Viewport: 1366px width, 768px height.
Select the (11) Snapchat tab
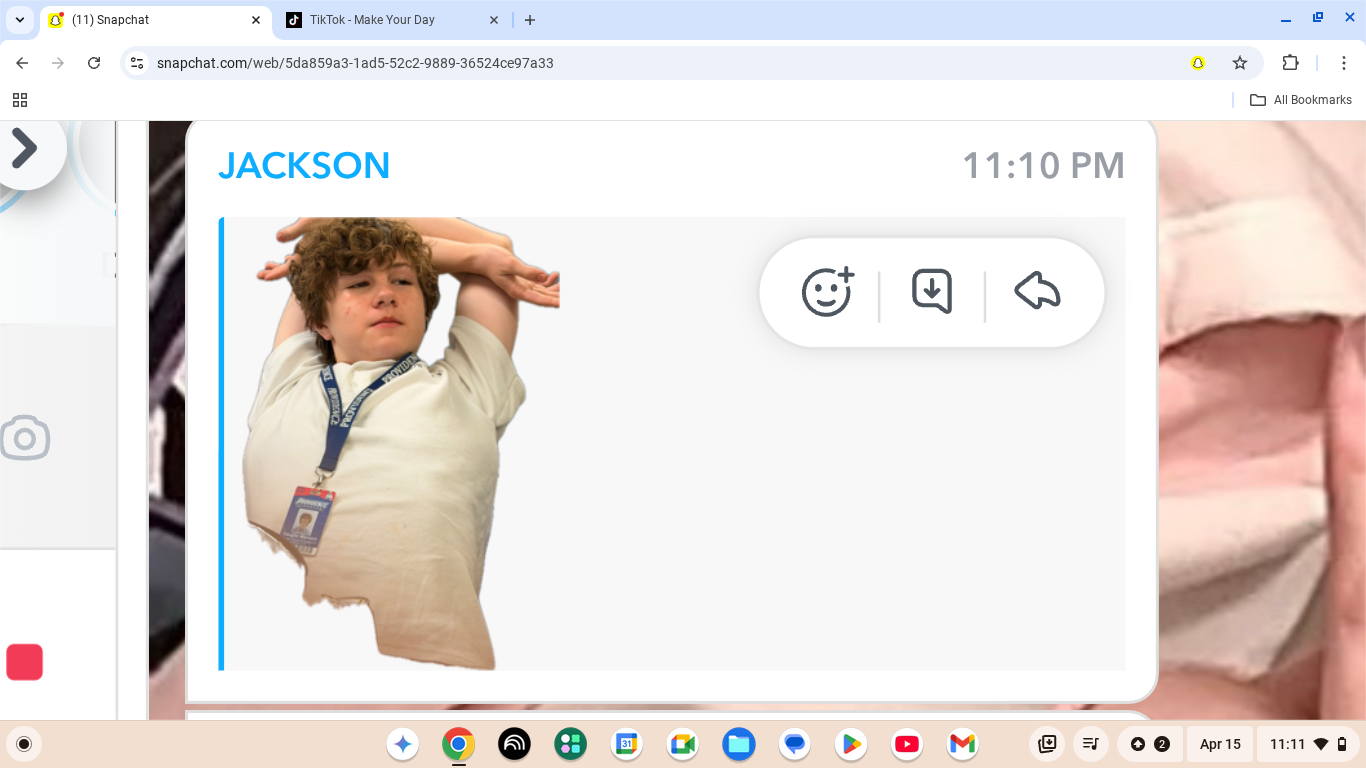pyautogui.click(x=150, y=20)
